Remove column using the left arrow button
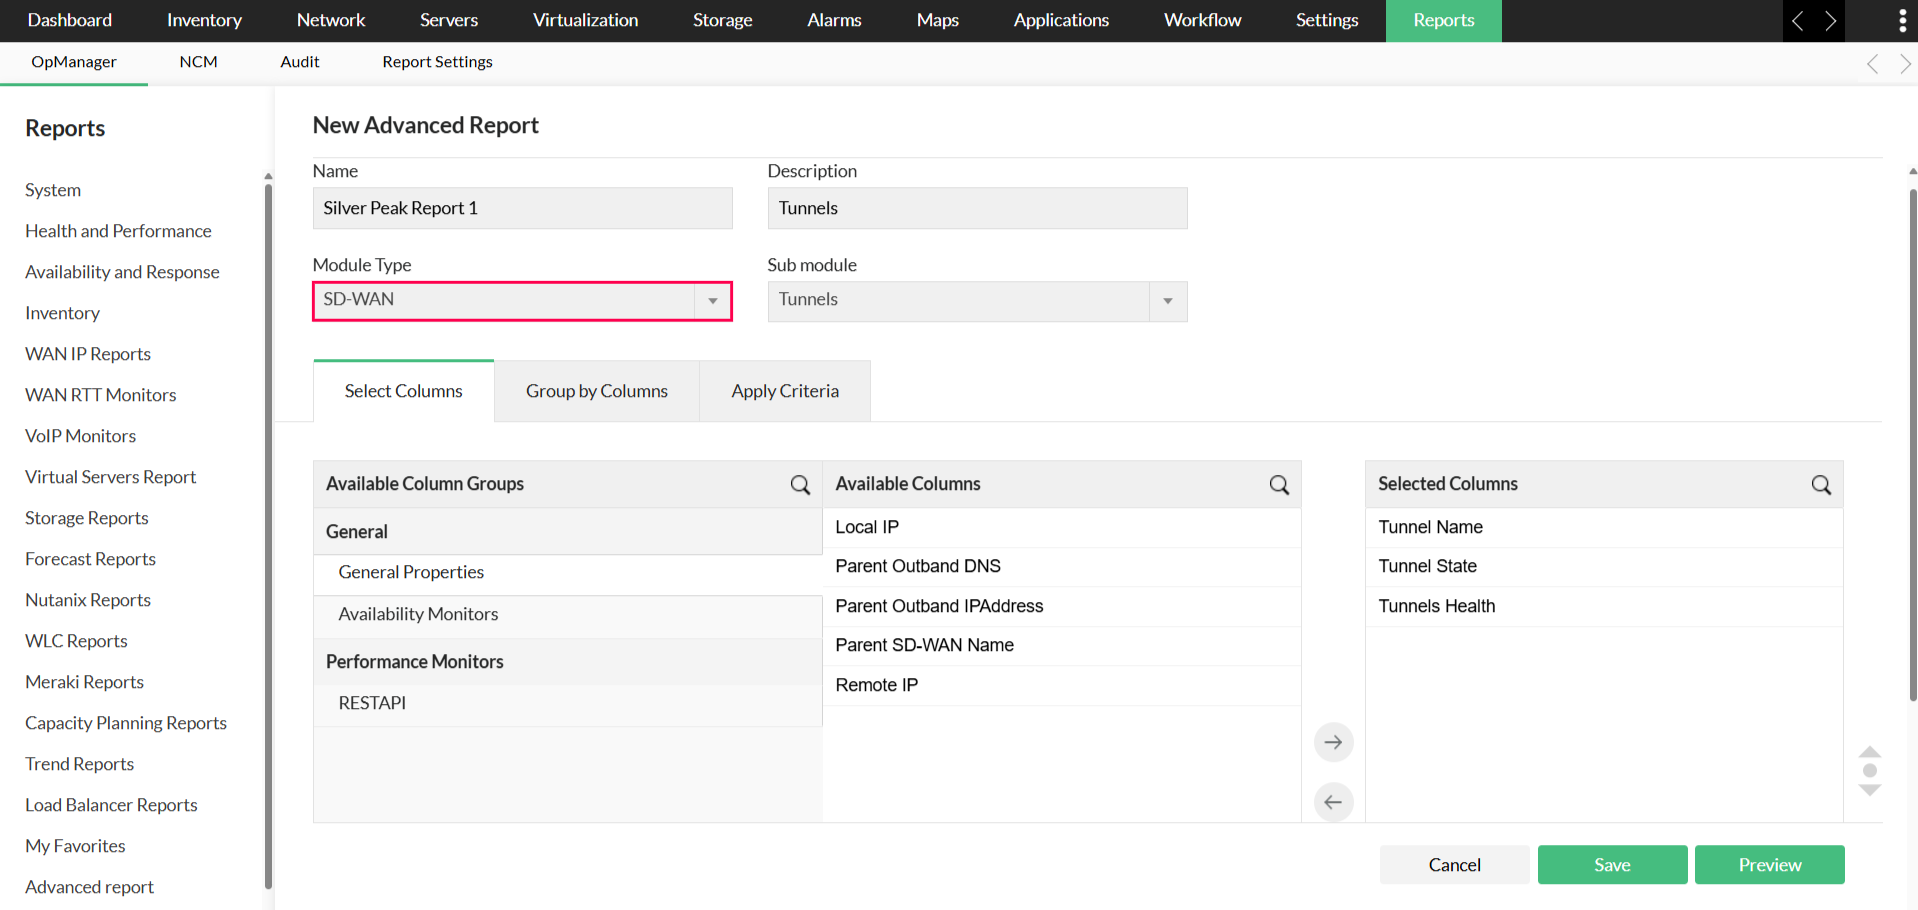The image size is (1918, 910). coord(1333,802)
